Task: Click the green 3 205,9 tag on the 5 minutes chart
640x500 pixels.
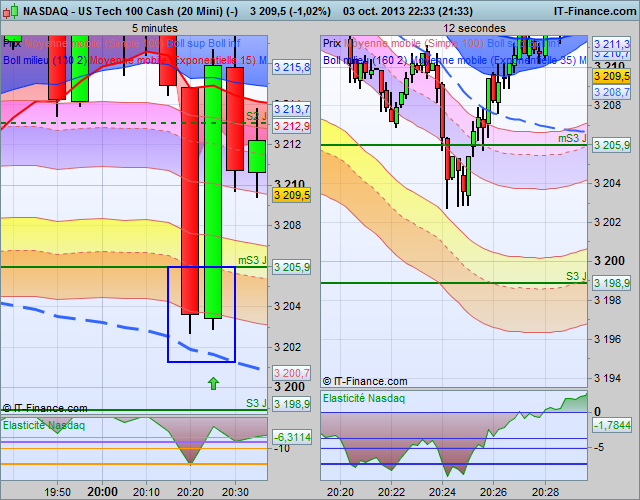Action: click(291, 267)
